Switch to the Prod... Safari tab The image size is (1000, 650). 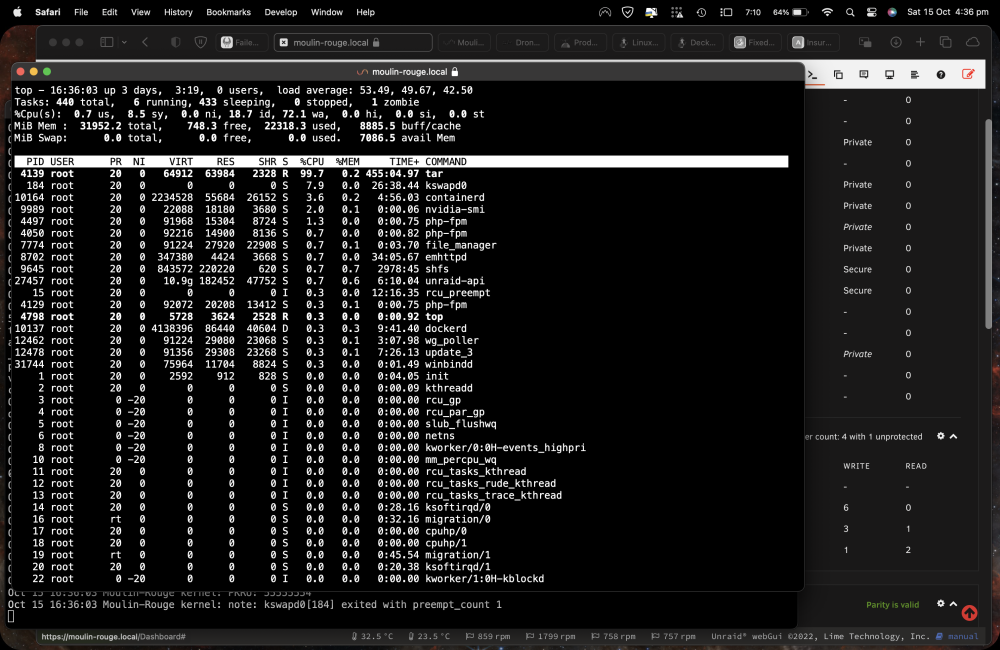coord(580,42)
